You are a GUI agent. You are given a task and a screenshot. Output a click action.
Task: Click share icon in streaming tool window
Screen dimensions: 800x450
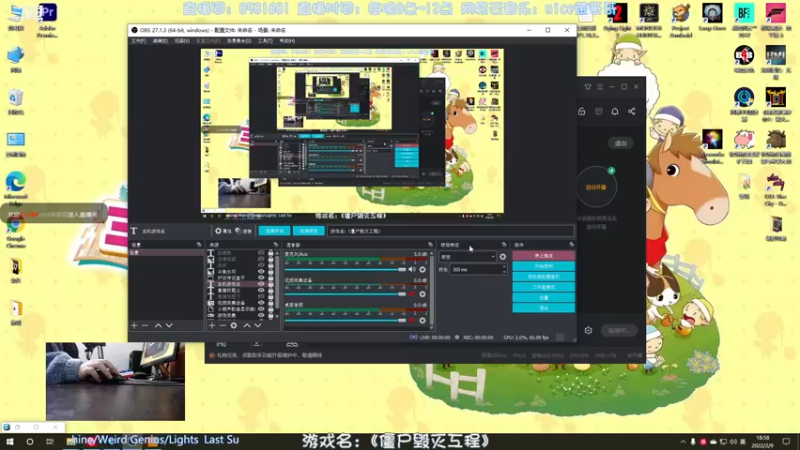pos(632,111)
